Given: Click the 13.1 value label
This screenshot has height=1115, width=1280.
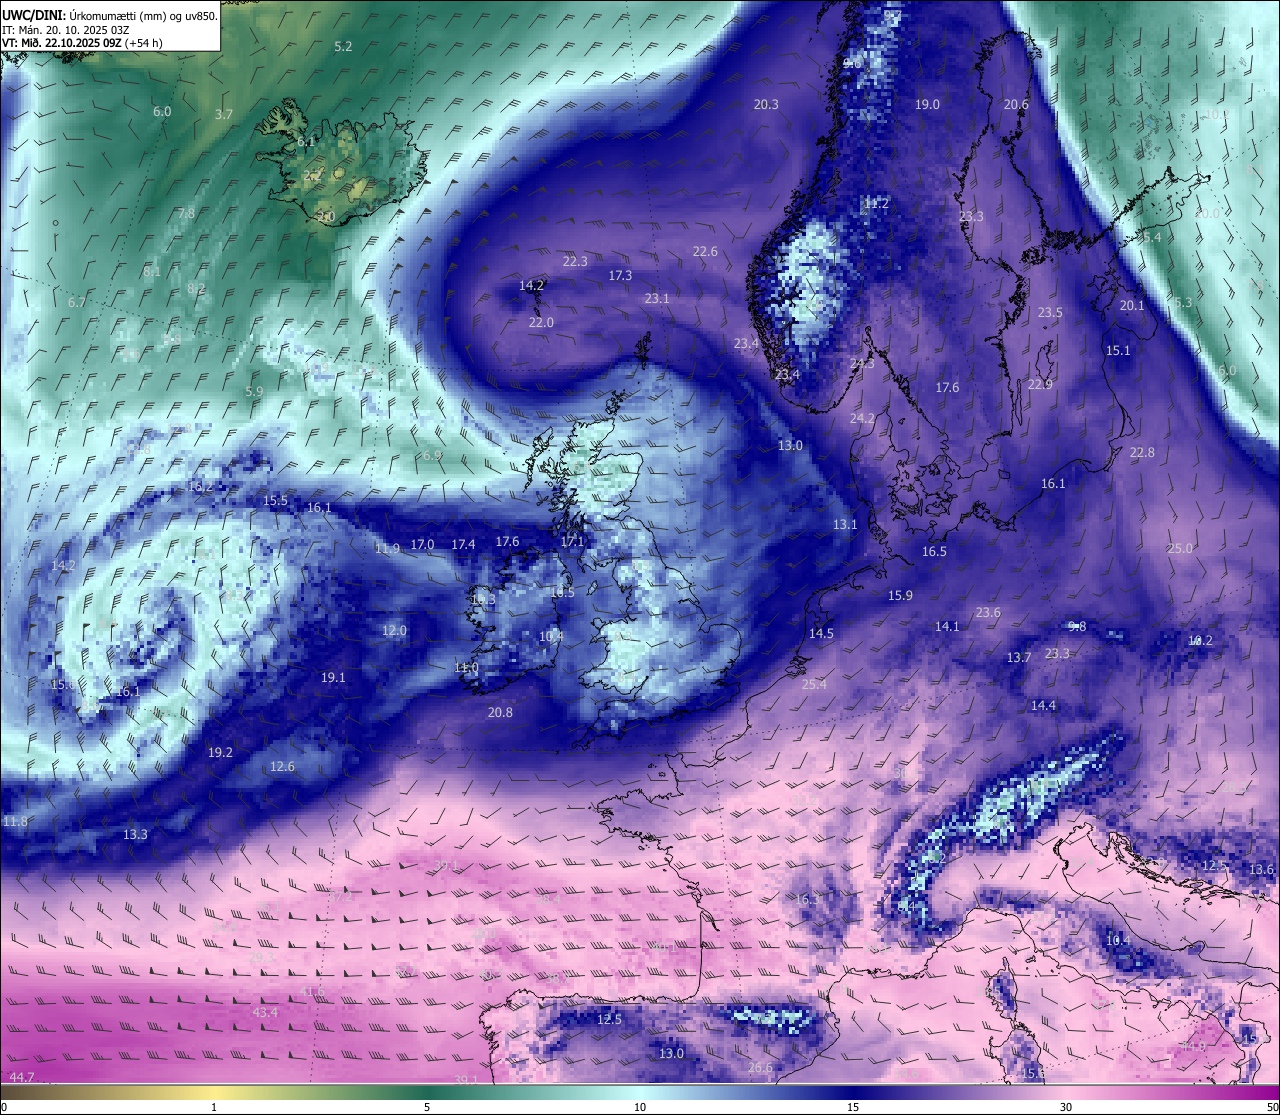Looking at the screenshot, I should [845, 525].
